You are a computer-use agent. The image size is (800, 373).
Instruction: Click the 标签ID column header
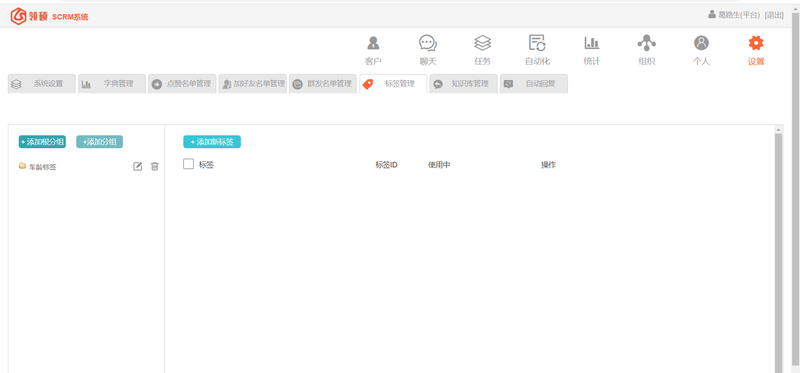pos(386,165)
